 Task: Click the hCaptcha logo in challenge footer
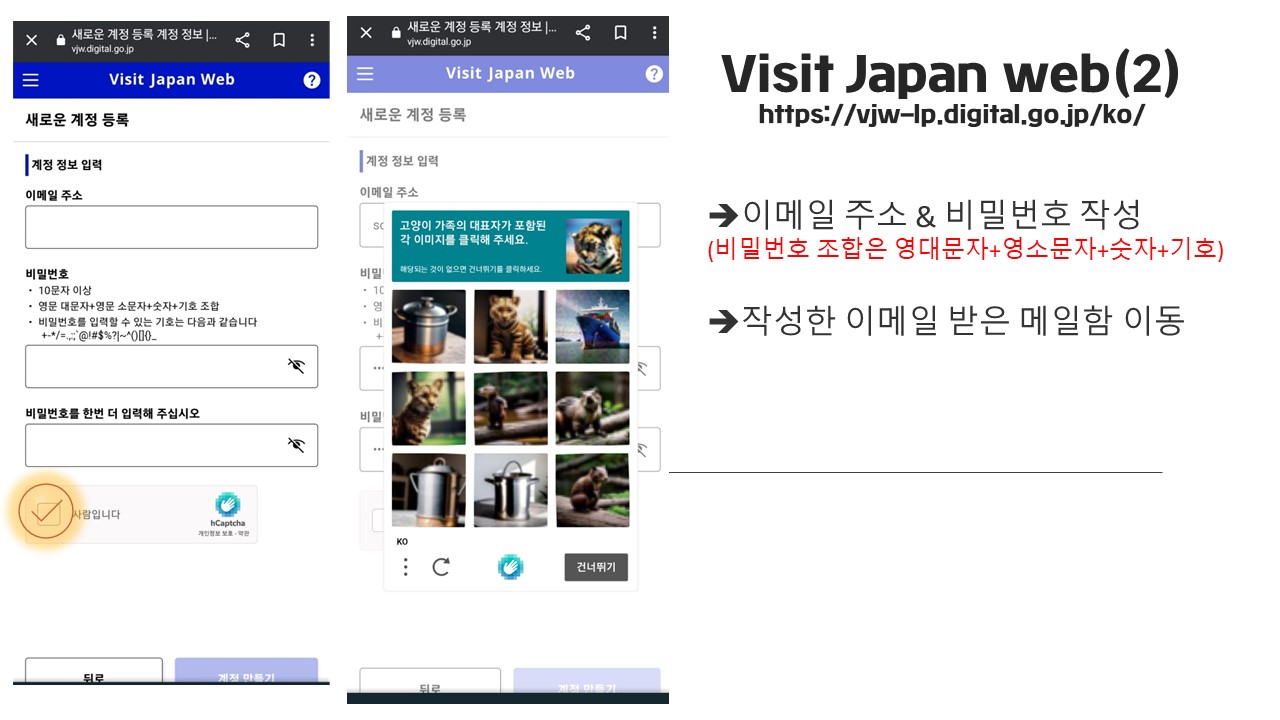pyautogui.click(x=511, y=567)
